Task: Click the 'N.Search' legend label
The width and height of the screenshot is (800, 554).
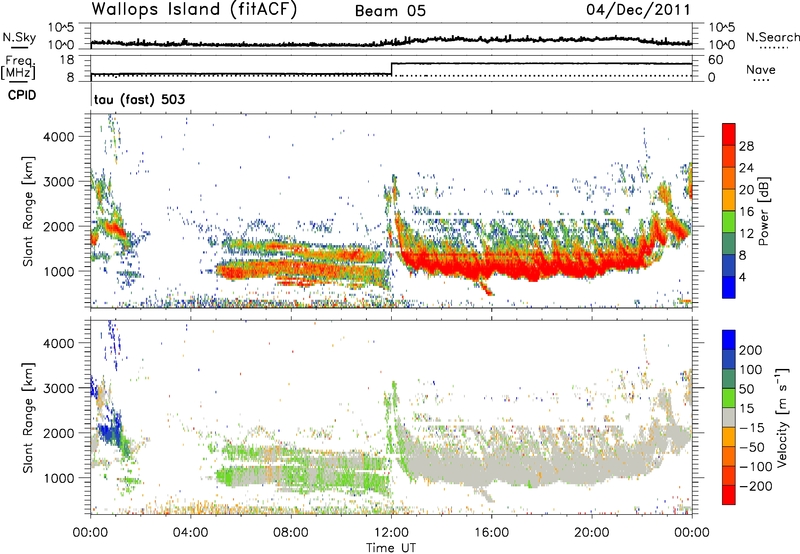Action: [772, 37]
